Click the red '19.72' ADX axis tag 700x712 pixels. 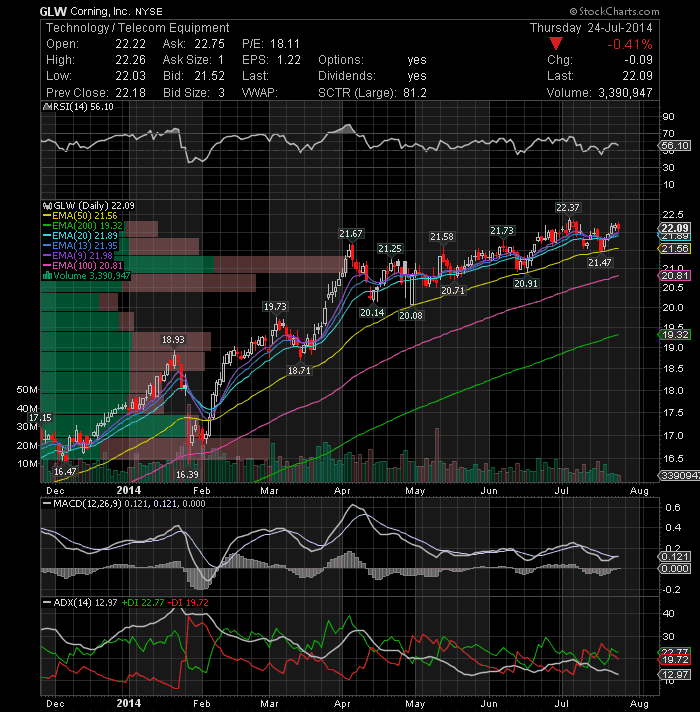click(675, 659)
